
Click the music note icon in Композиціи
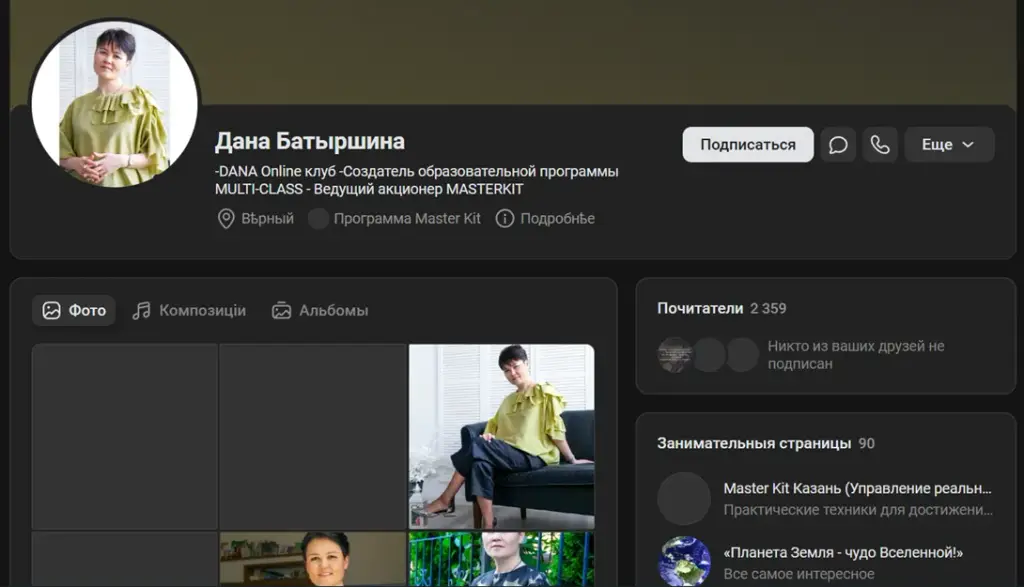point(142,310)
